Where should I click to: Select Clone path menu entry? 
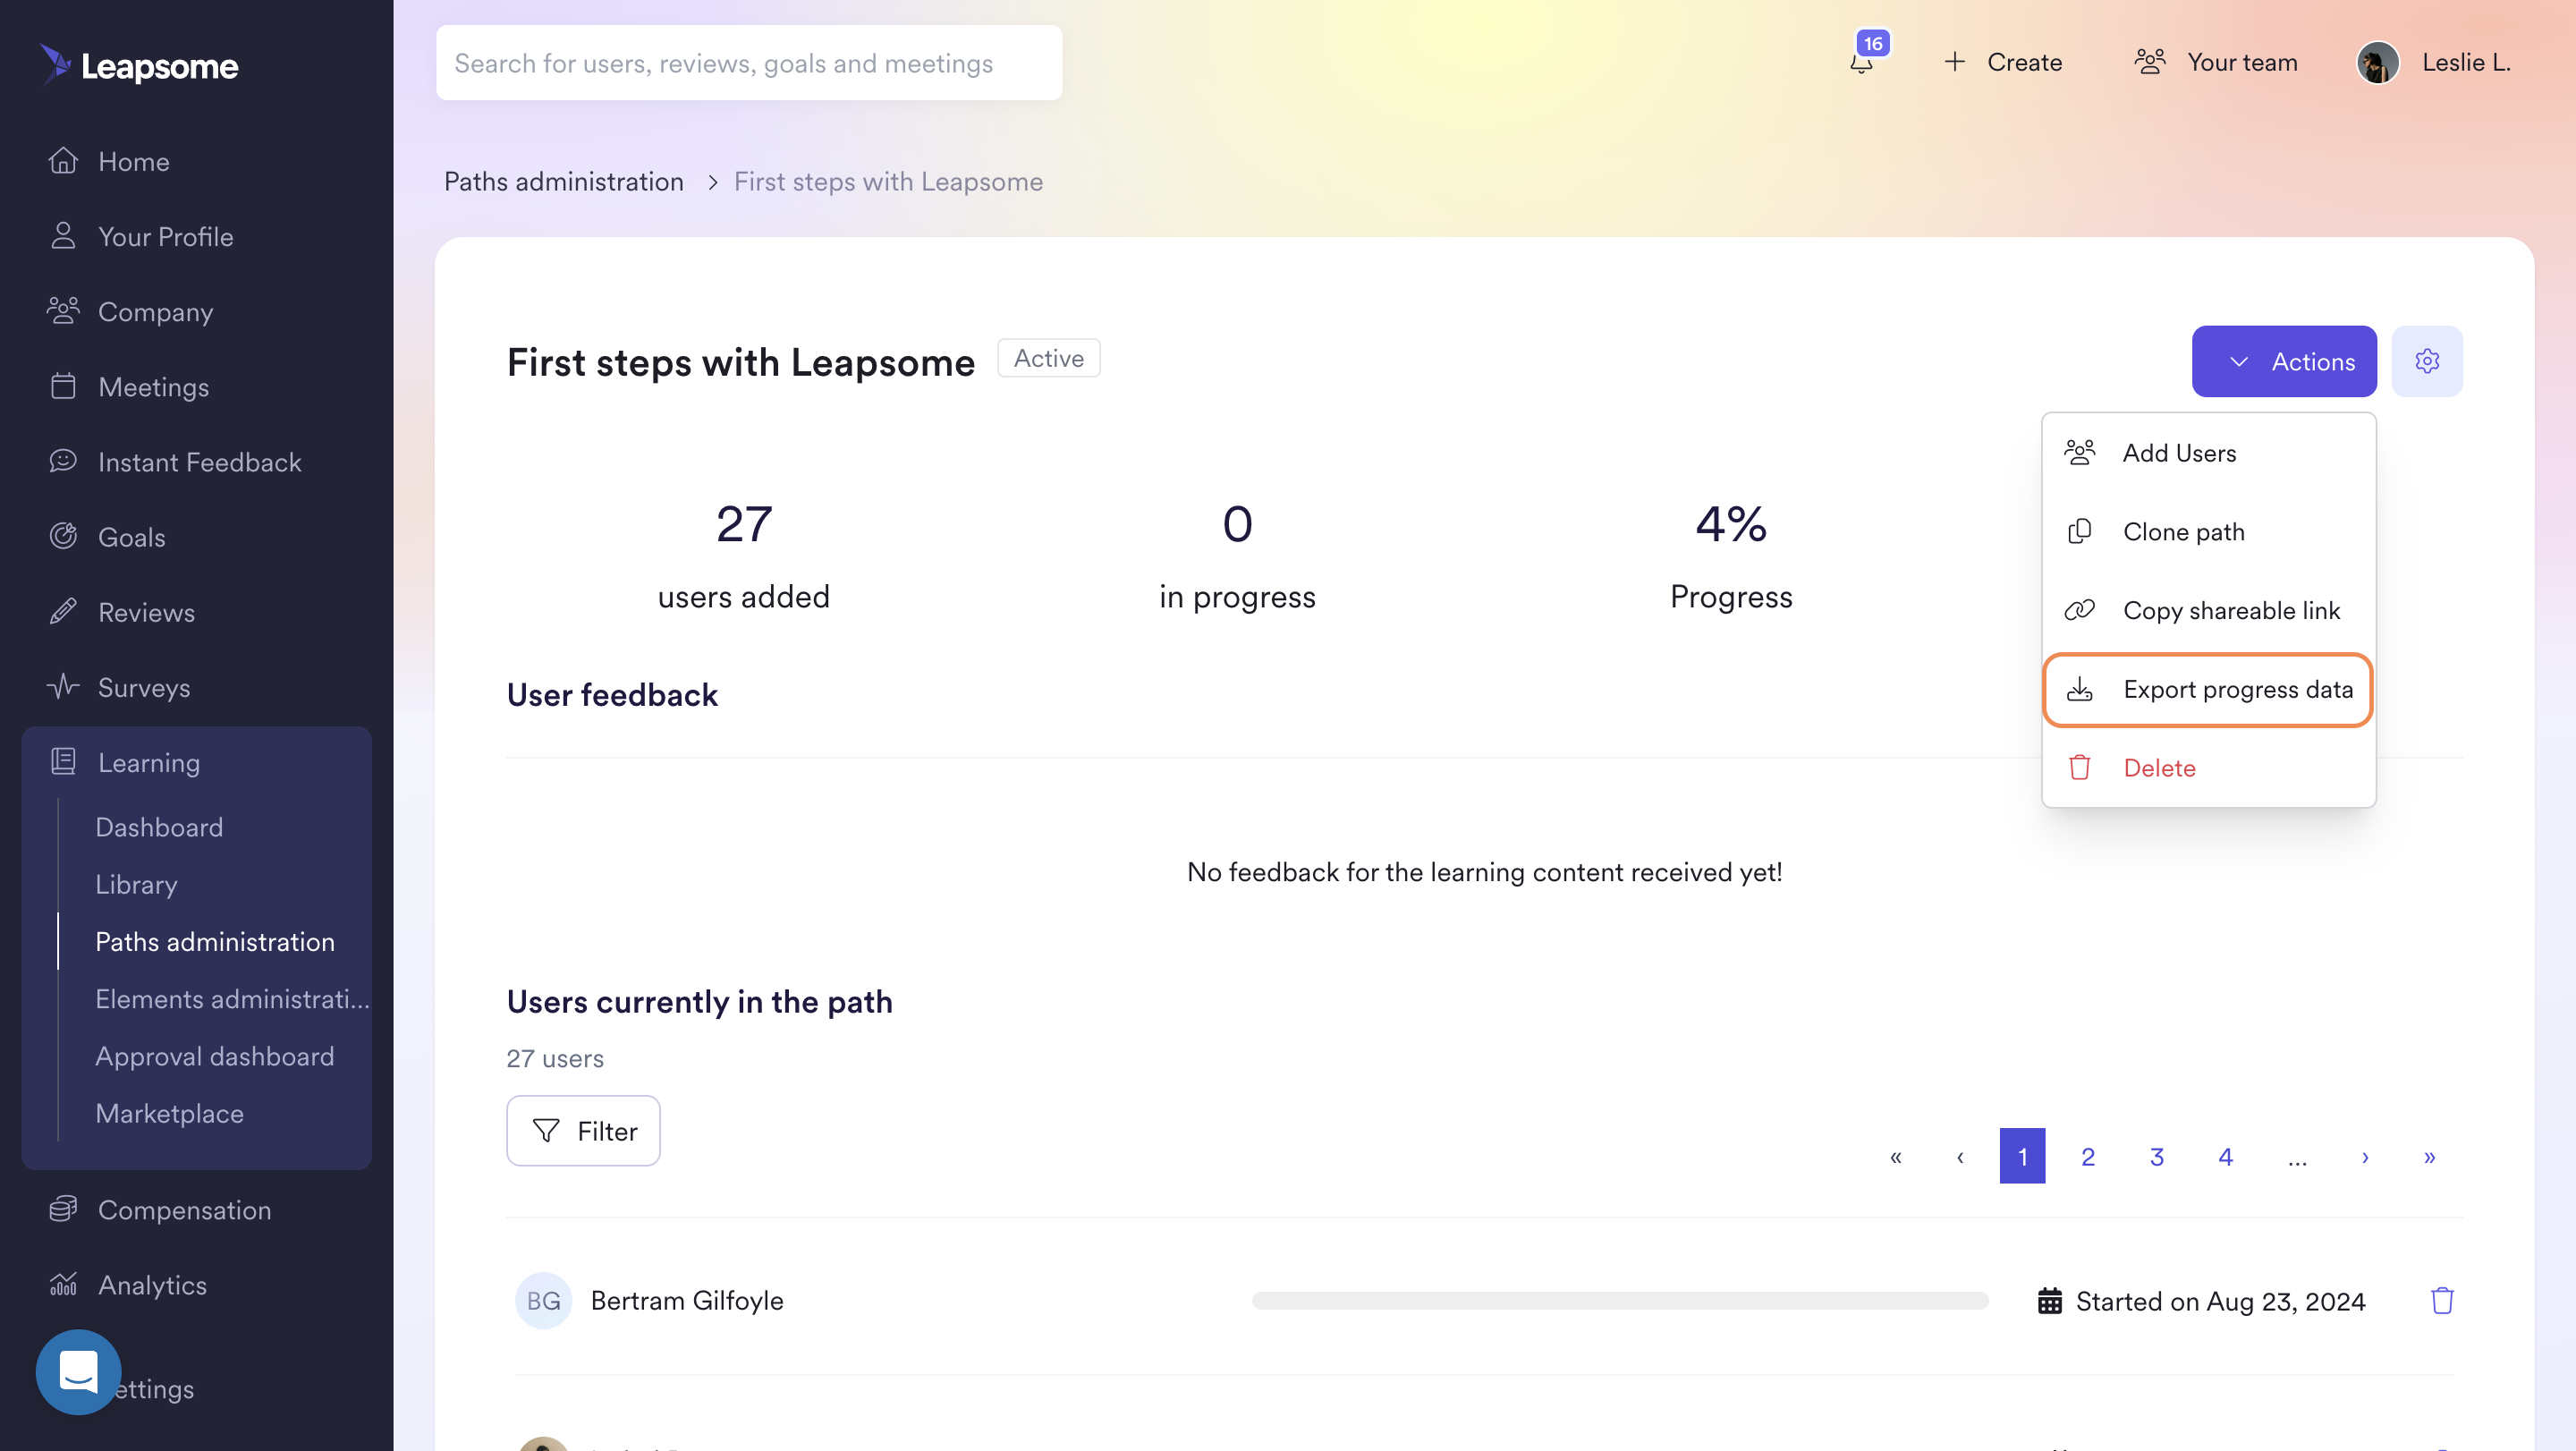pyautogui.click(x=2208, y=531)
